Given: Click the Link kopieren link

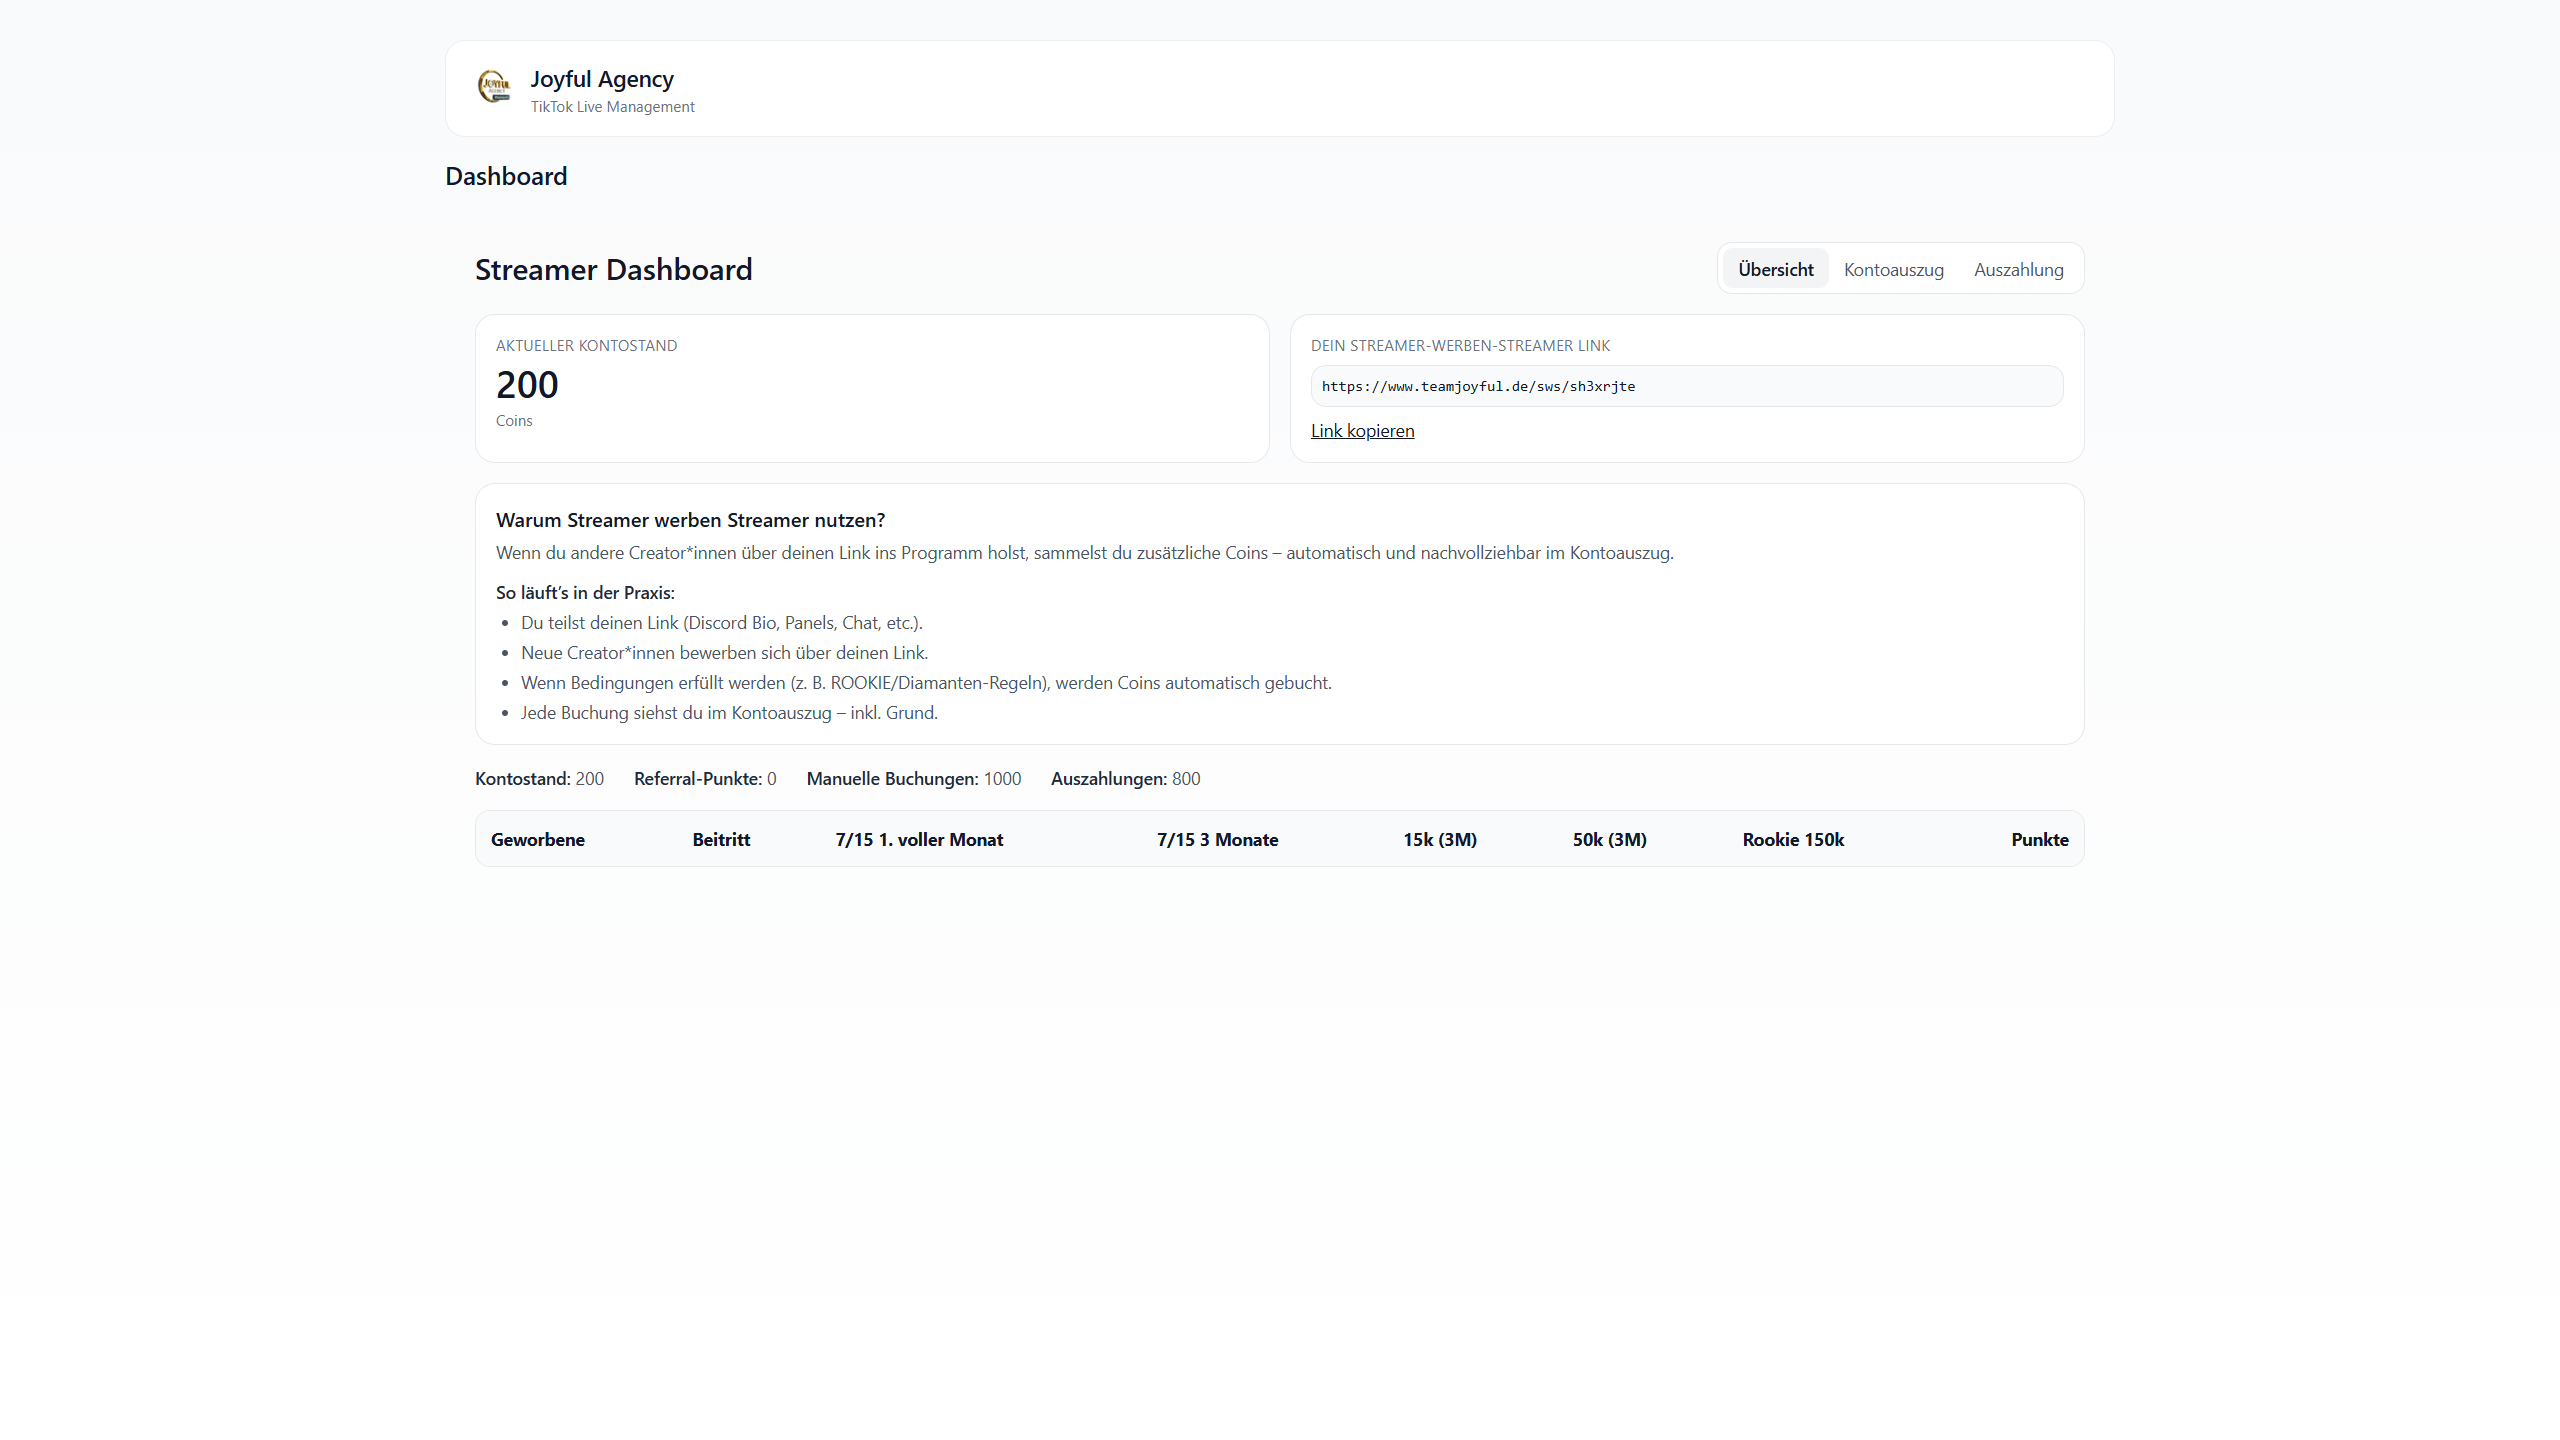Looking at the screenshot, I should (x=1362, y=431).
